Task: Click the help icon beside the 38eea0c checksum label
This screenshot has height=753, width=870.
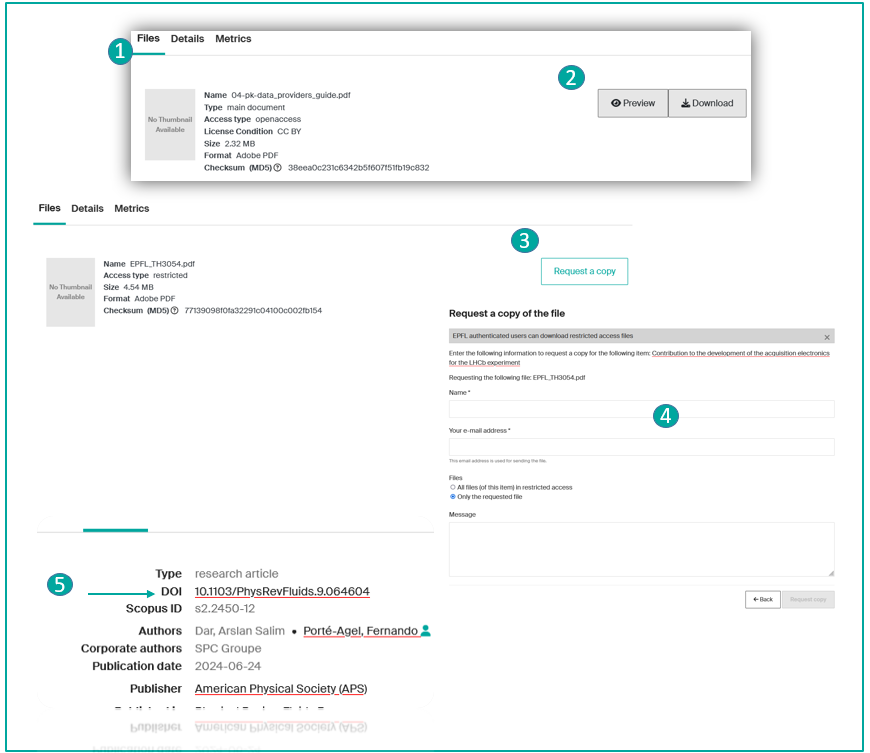Action: 277,167
